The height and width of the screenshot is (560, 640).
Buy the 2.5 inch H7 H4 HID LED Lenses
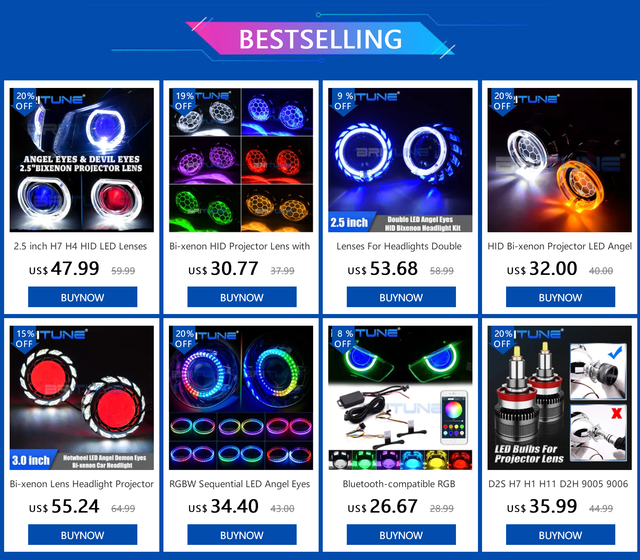[x=82, y=297]
